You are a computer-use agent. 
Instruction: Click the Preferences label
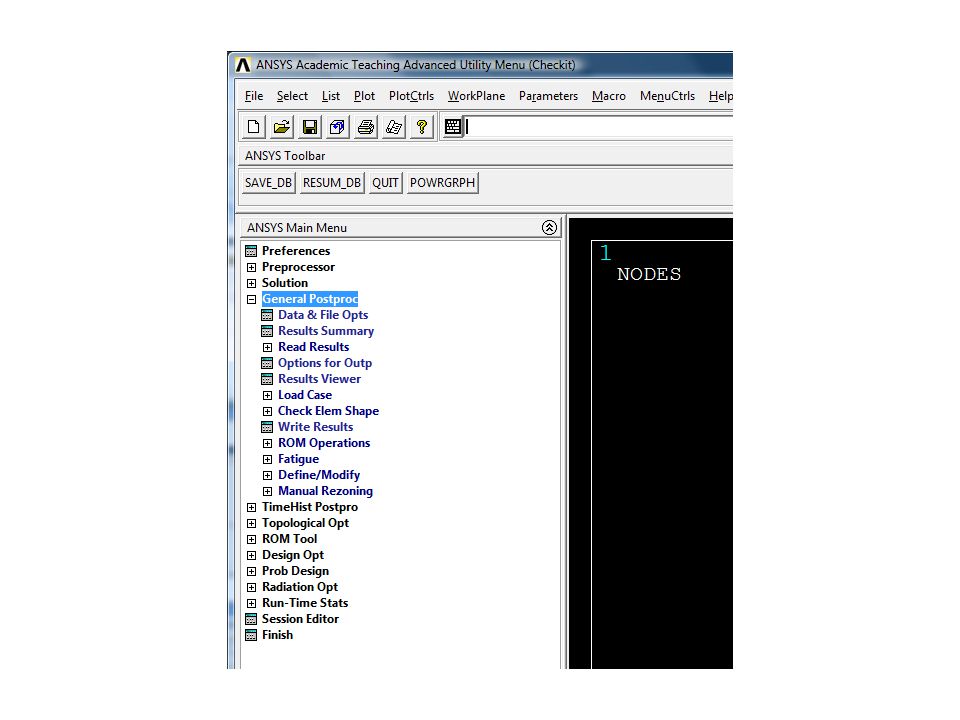click(296, 251)
